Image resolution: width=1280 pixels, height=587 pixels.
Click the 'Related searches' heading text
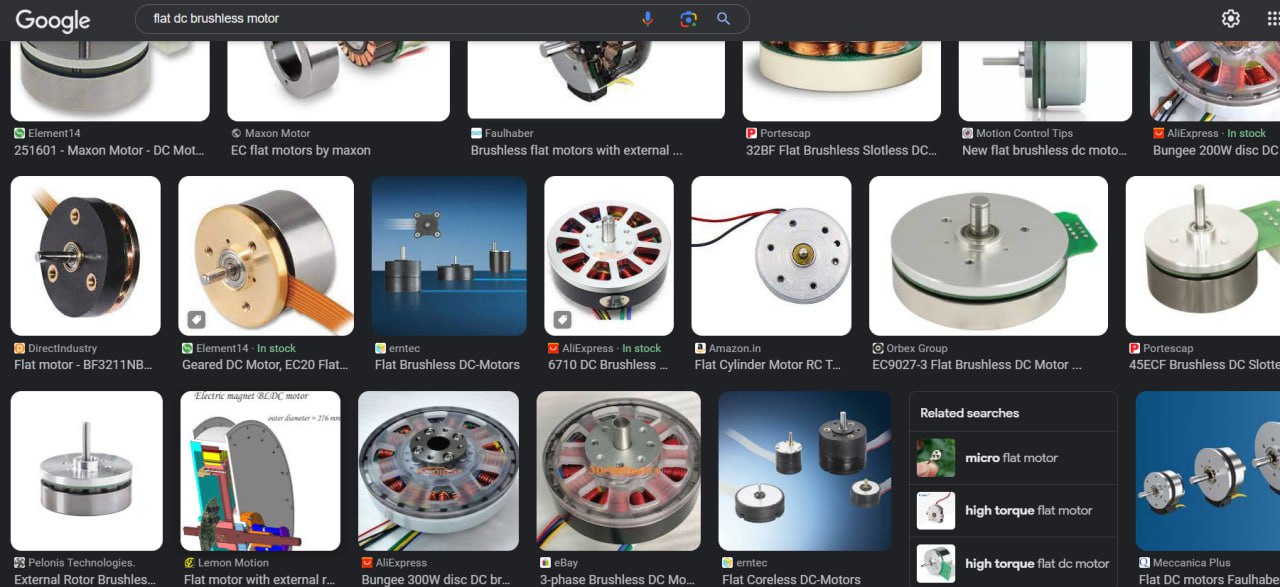[x=969, y=413]
